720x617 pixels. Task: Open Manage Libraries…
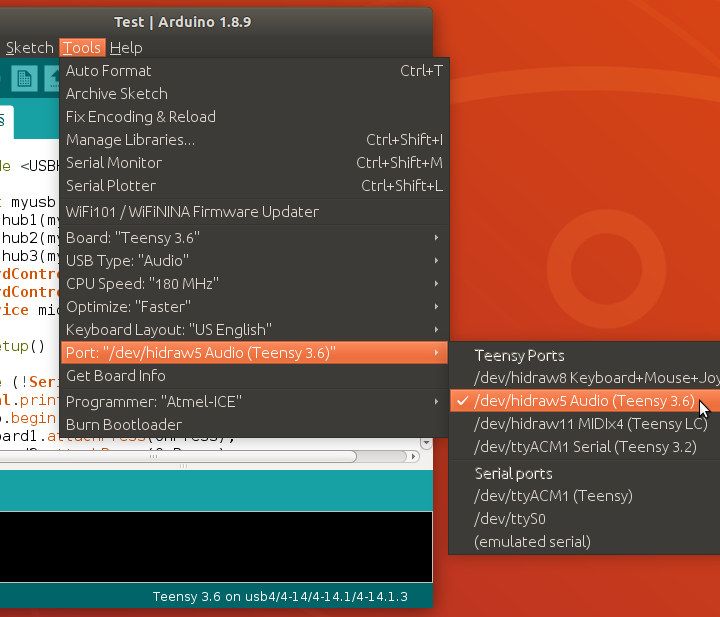pyautogui.click(x=254, y=140)
